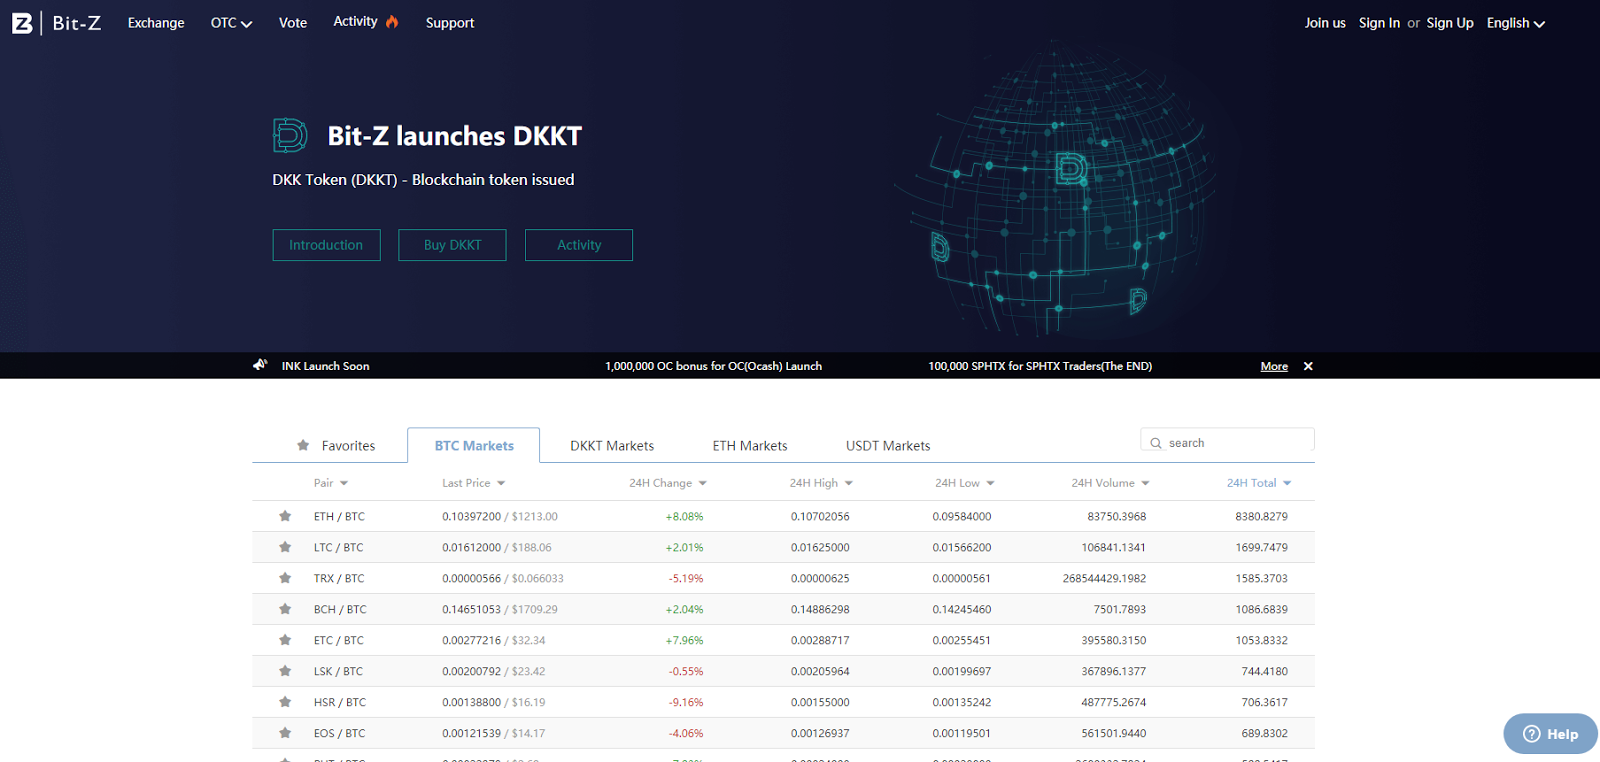The height and width of the screenshot is (762, 1600).
Task: Sort by 24H Volume column
Action: point(1110,483)
